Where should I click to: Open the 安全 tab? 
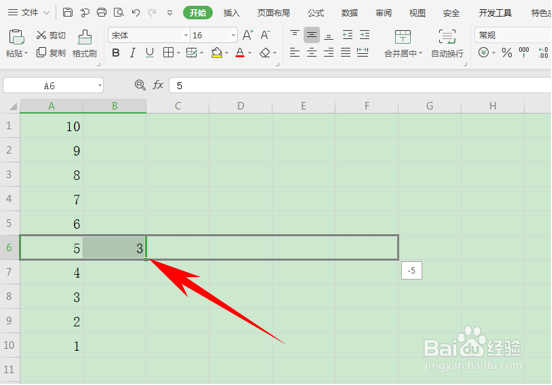[451, 13]
